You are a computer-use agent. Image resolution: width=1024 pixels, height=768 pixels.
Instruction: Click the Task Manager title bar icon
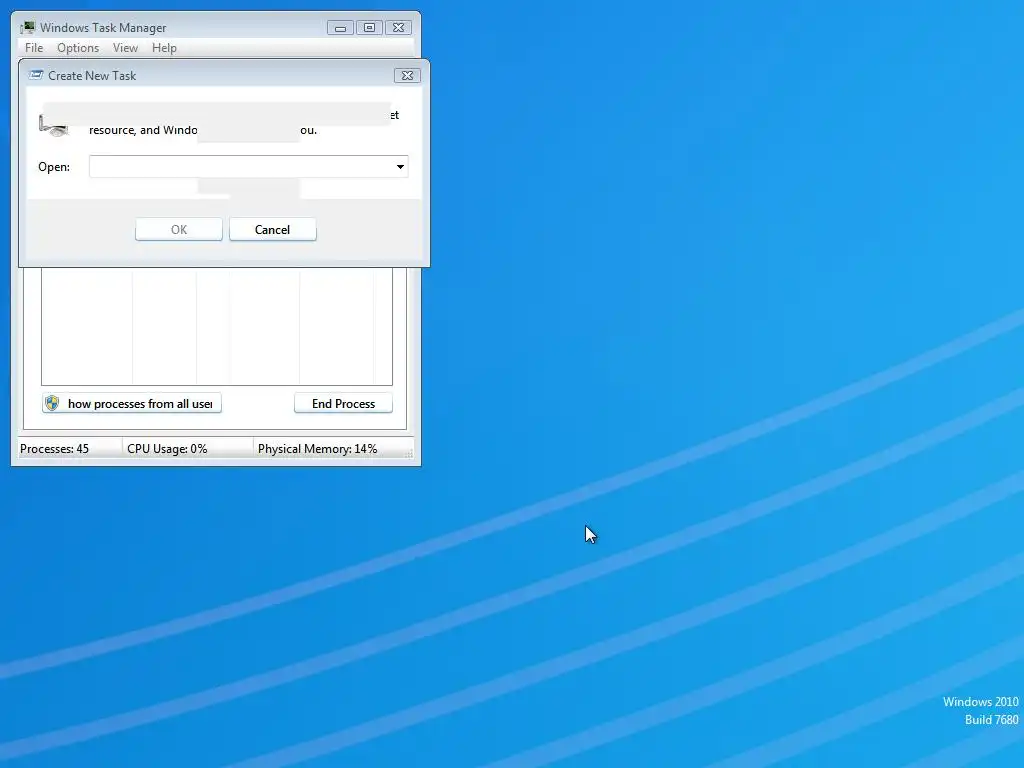pyautogui.click(x=27, y=27)
